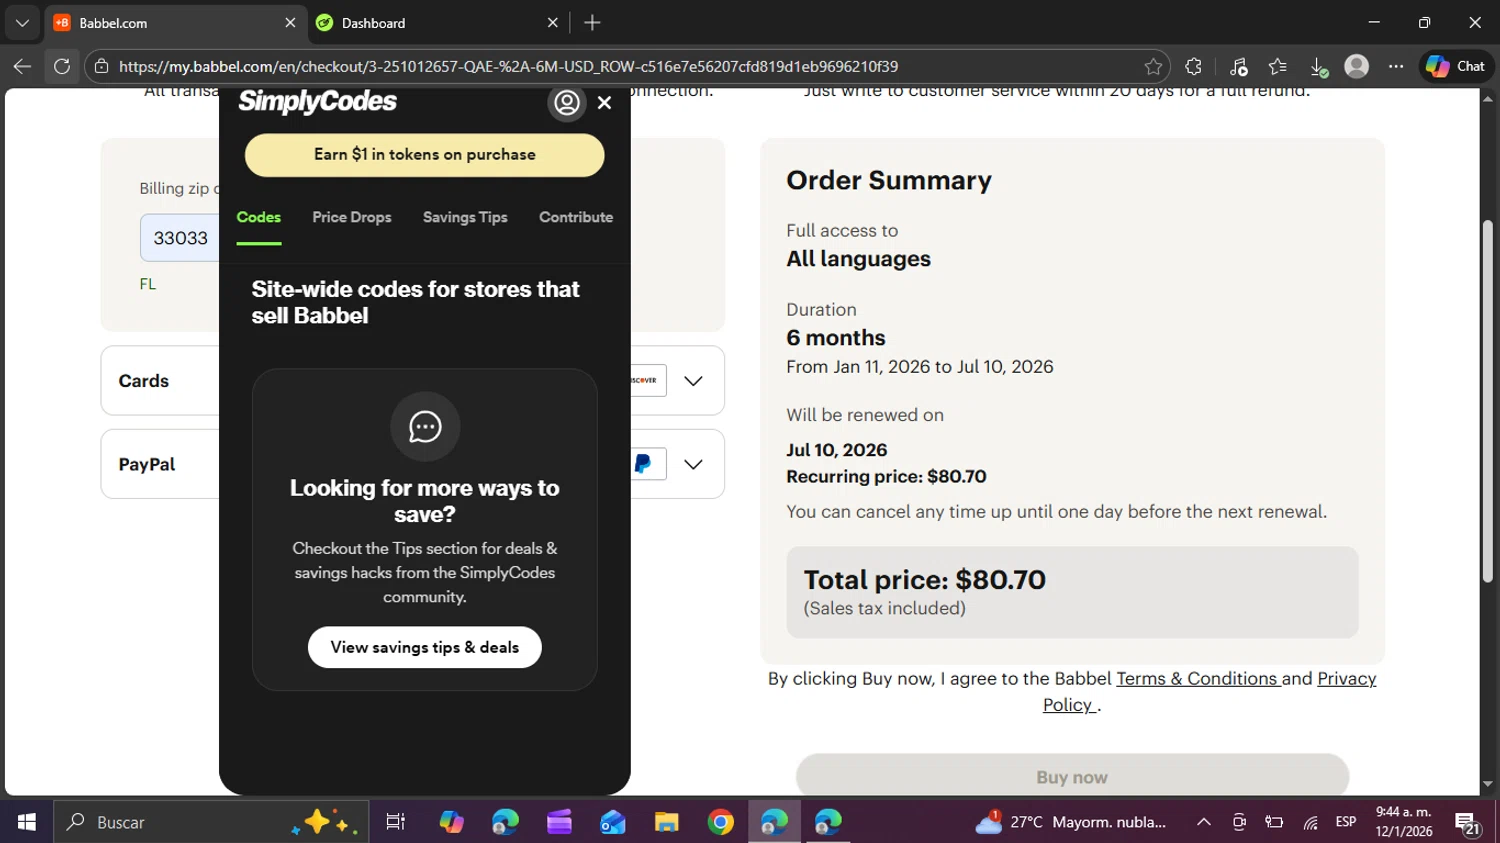Open the tab list dropdown arrow
The width and height of the screenshot is (1500, 843).
[22, 22]
